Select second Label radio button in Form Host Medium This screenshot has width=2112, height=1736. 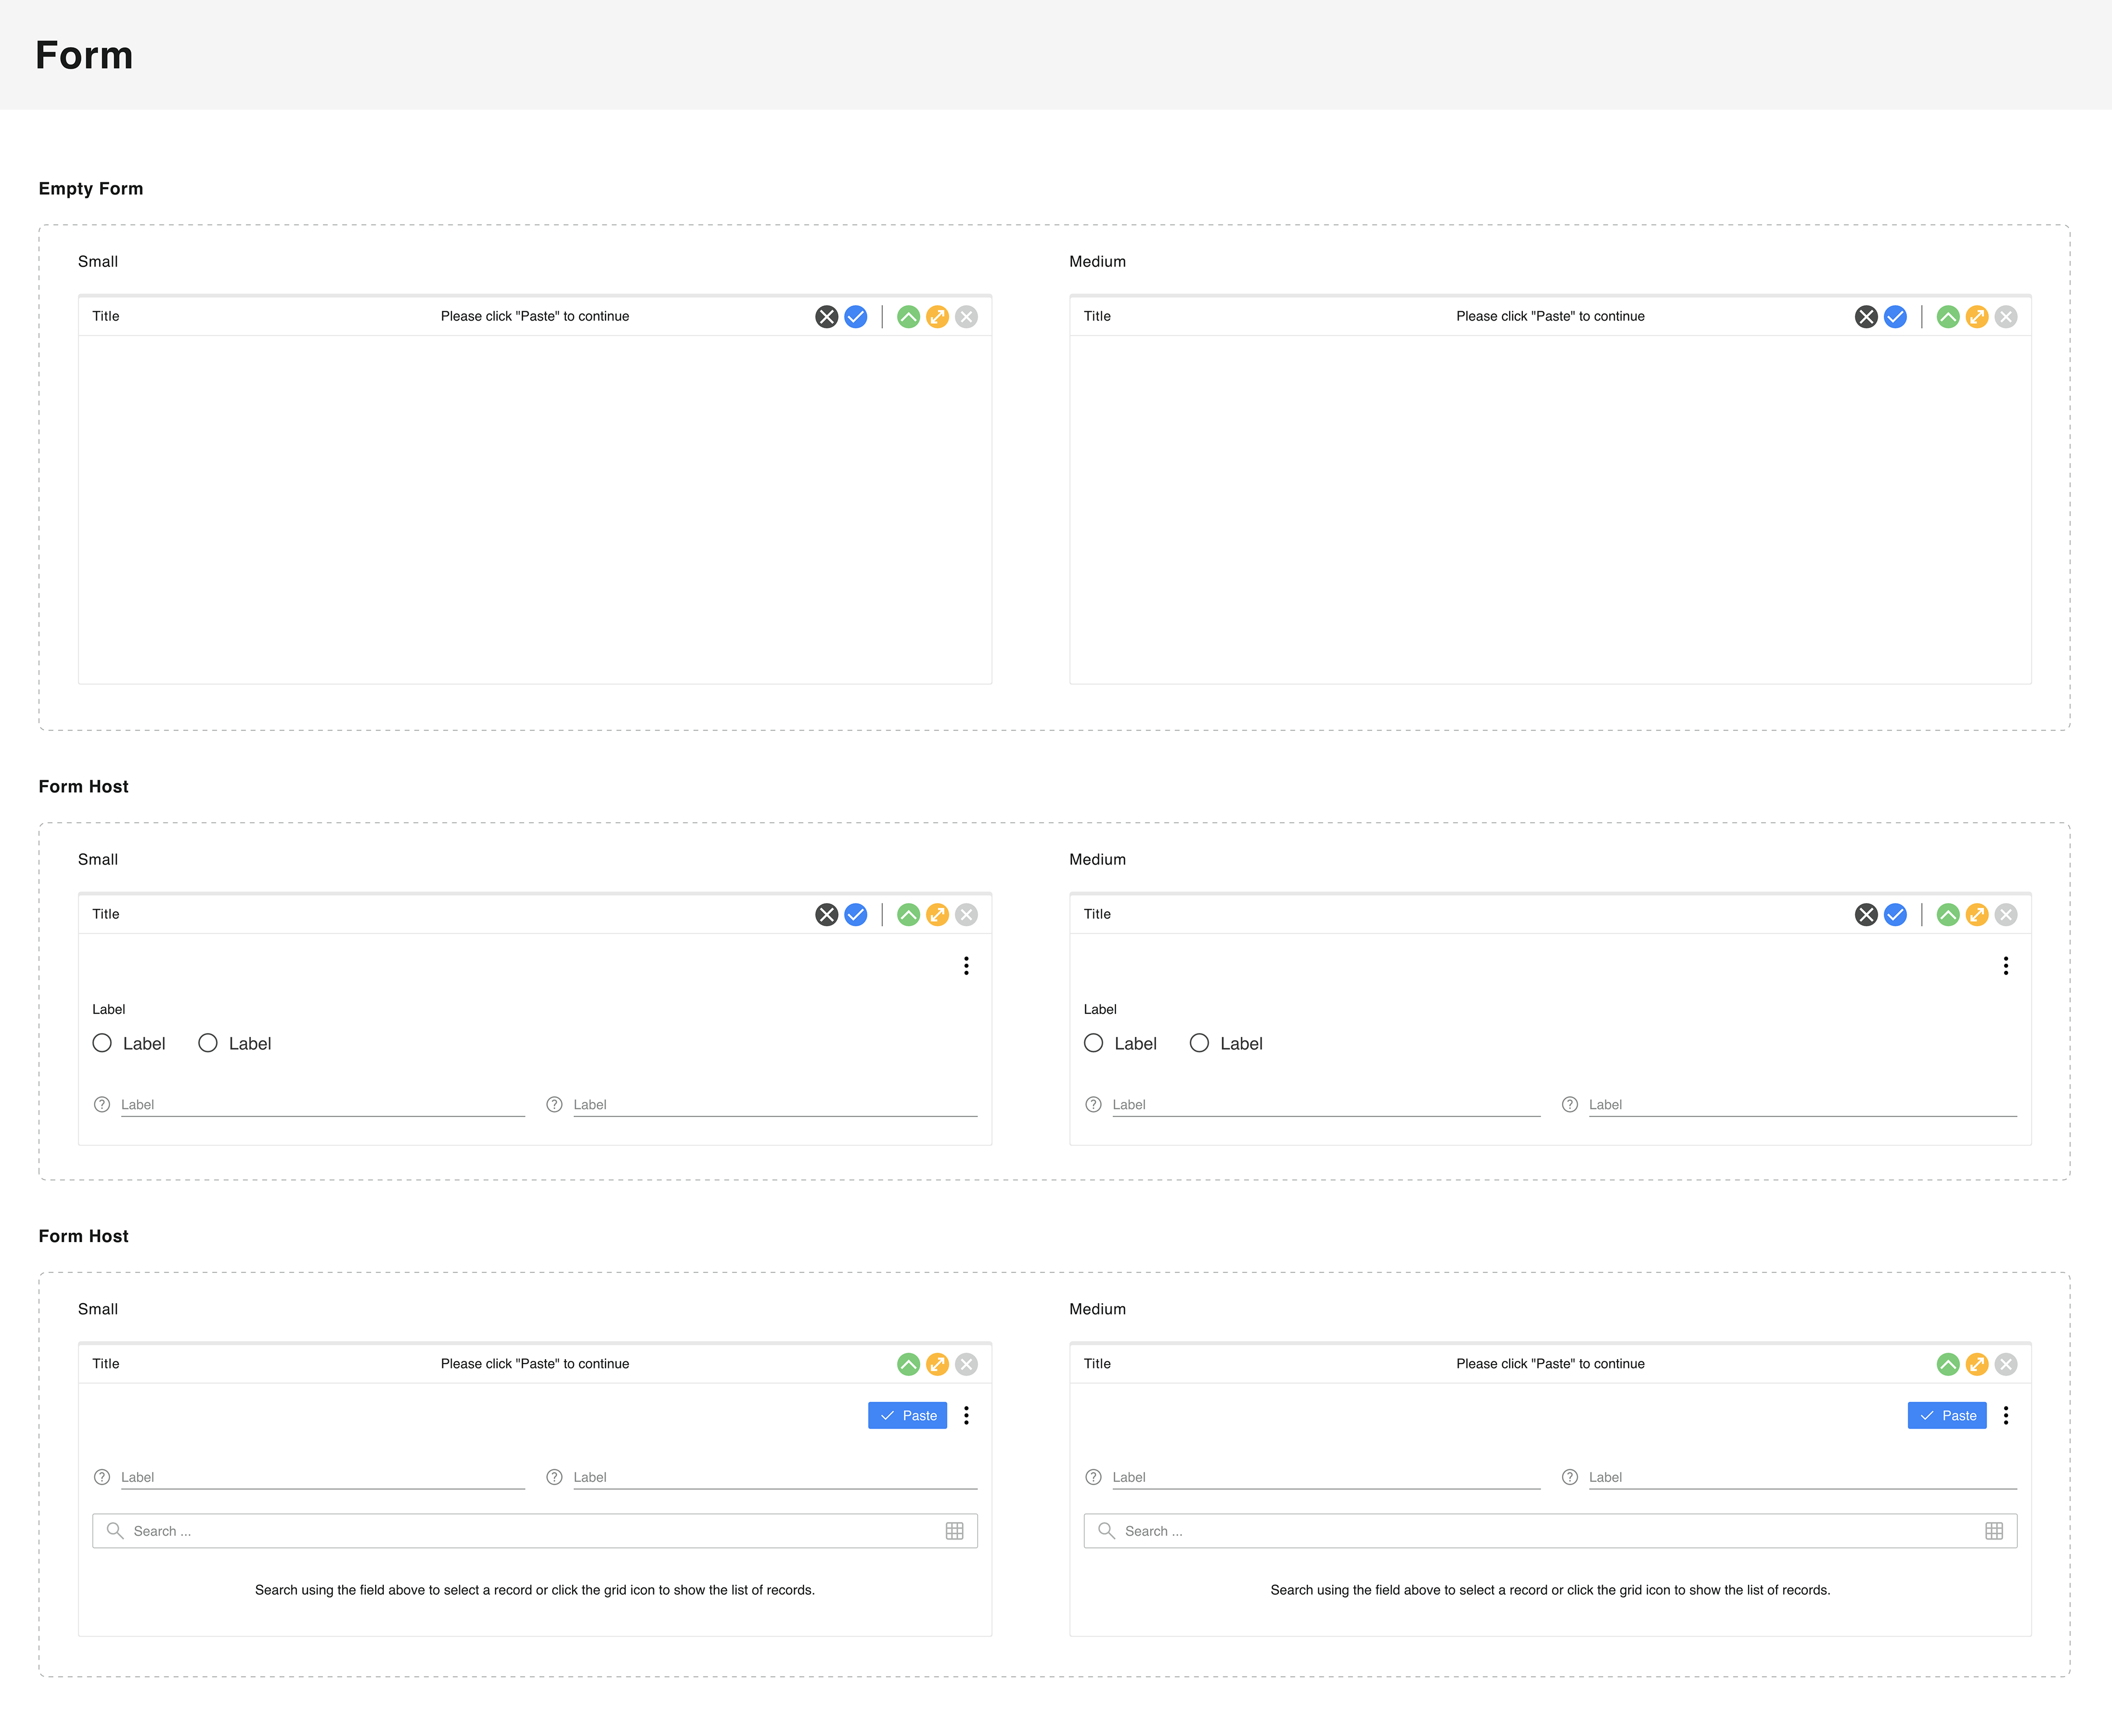(x=1199, y=1043)
